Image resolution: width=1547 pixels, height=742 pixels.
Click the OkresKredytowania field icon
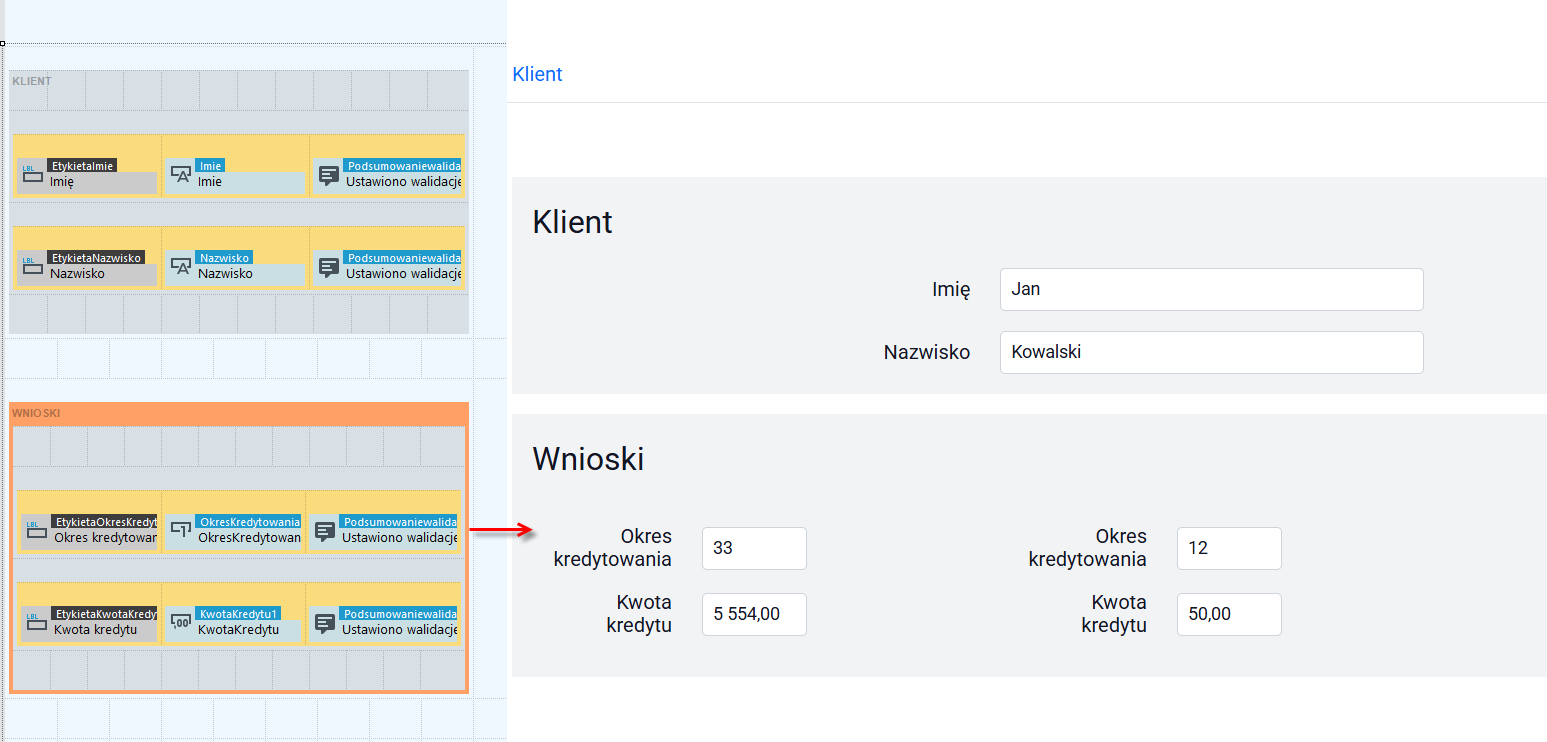(181, 530)
